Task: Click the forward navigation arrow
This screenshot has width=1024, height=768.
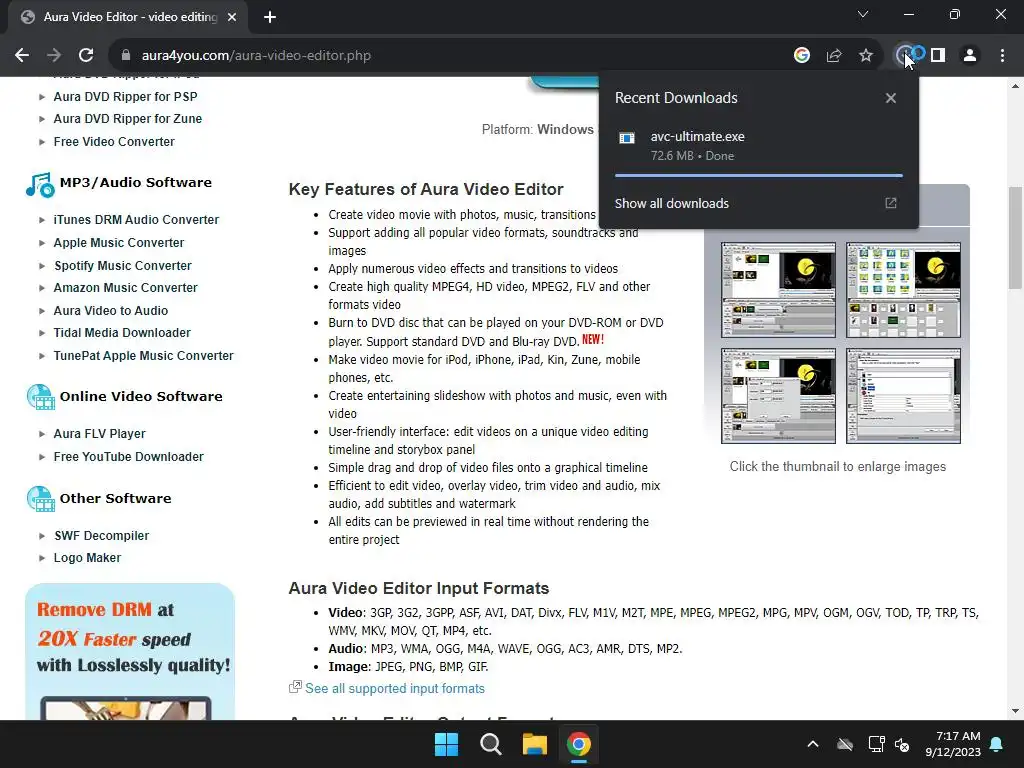Action: tap(54, 56)
